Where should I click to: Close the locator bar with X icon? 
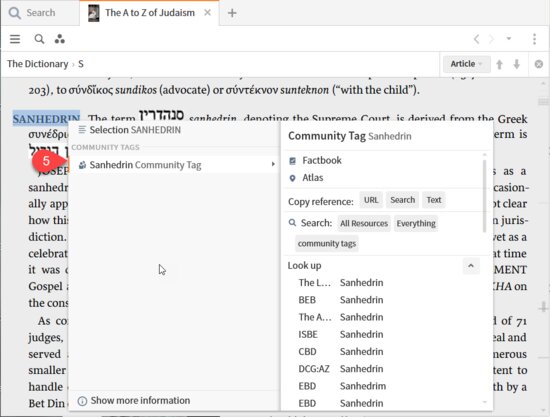pos(538,64)
